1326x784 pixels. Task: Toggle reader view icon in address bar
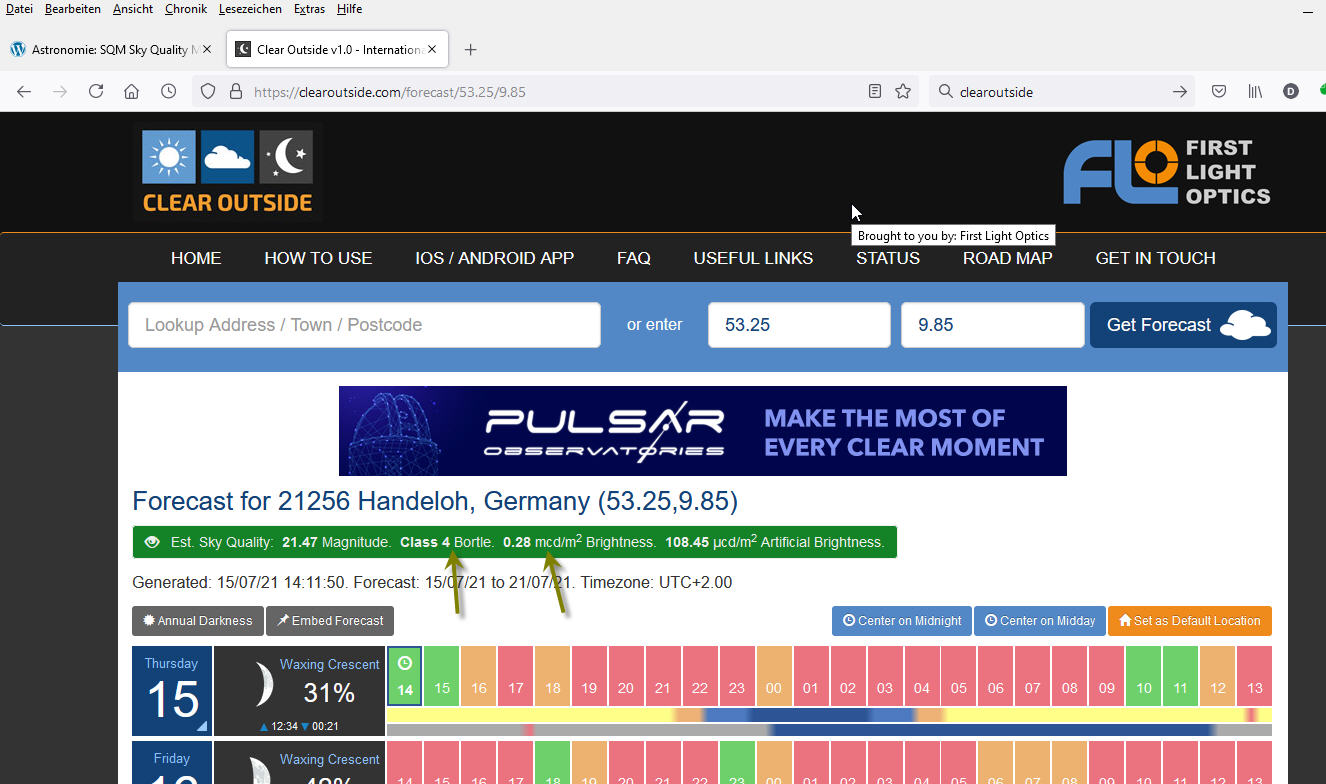[x=875, y=91]
